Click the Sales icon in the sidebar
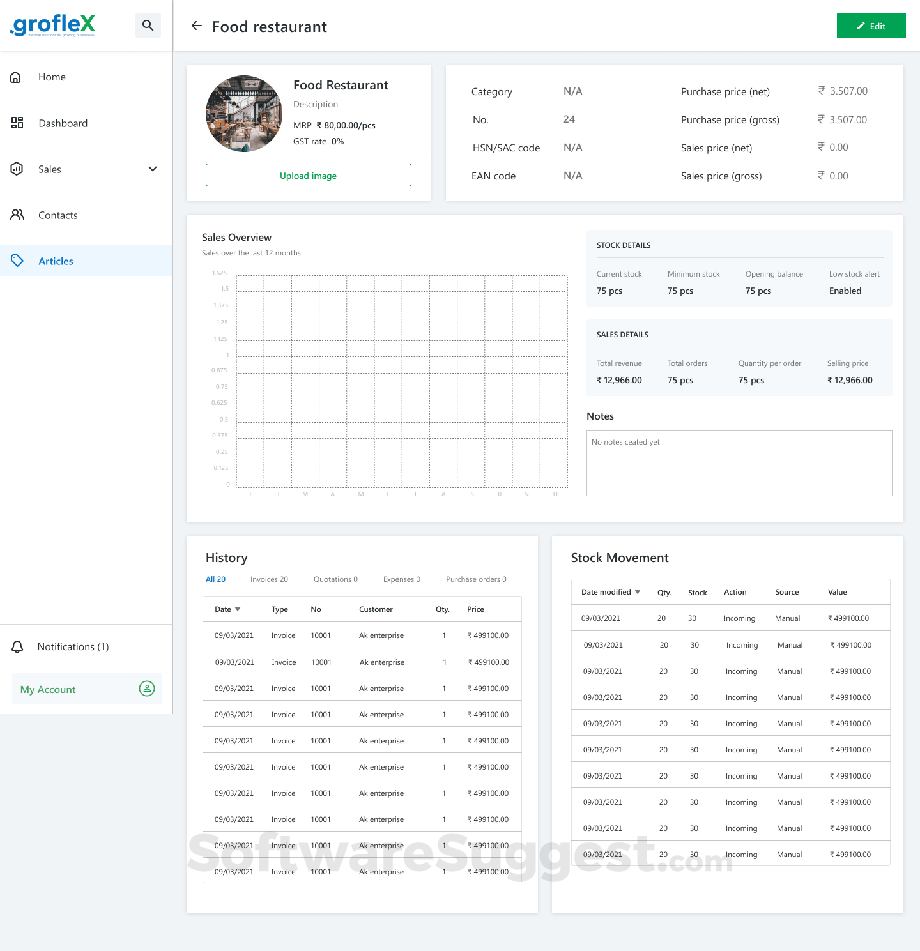Image resolution: width=920 pixels, height=951 pixels. point(14,168)
